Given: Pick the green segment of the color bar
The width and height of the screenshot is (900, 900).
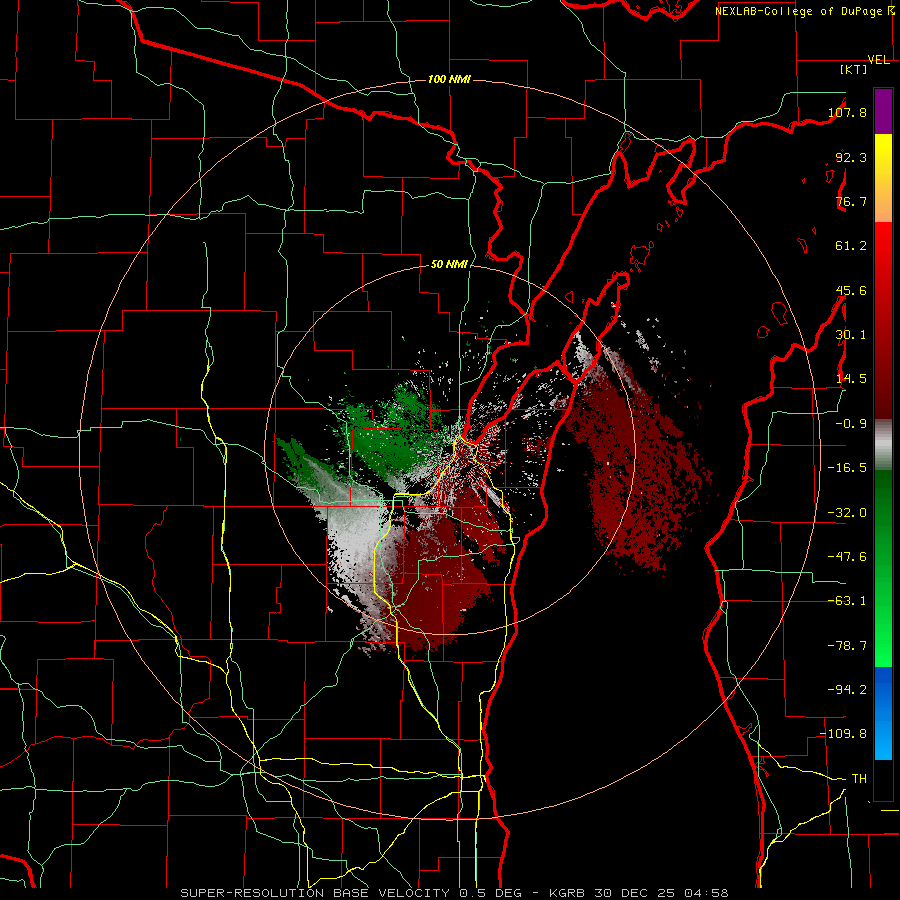Looking at the screenshot, I should (x=883, y=568).
